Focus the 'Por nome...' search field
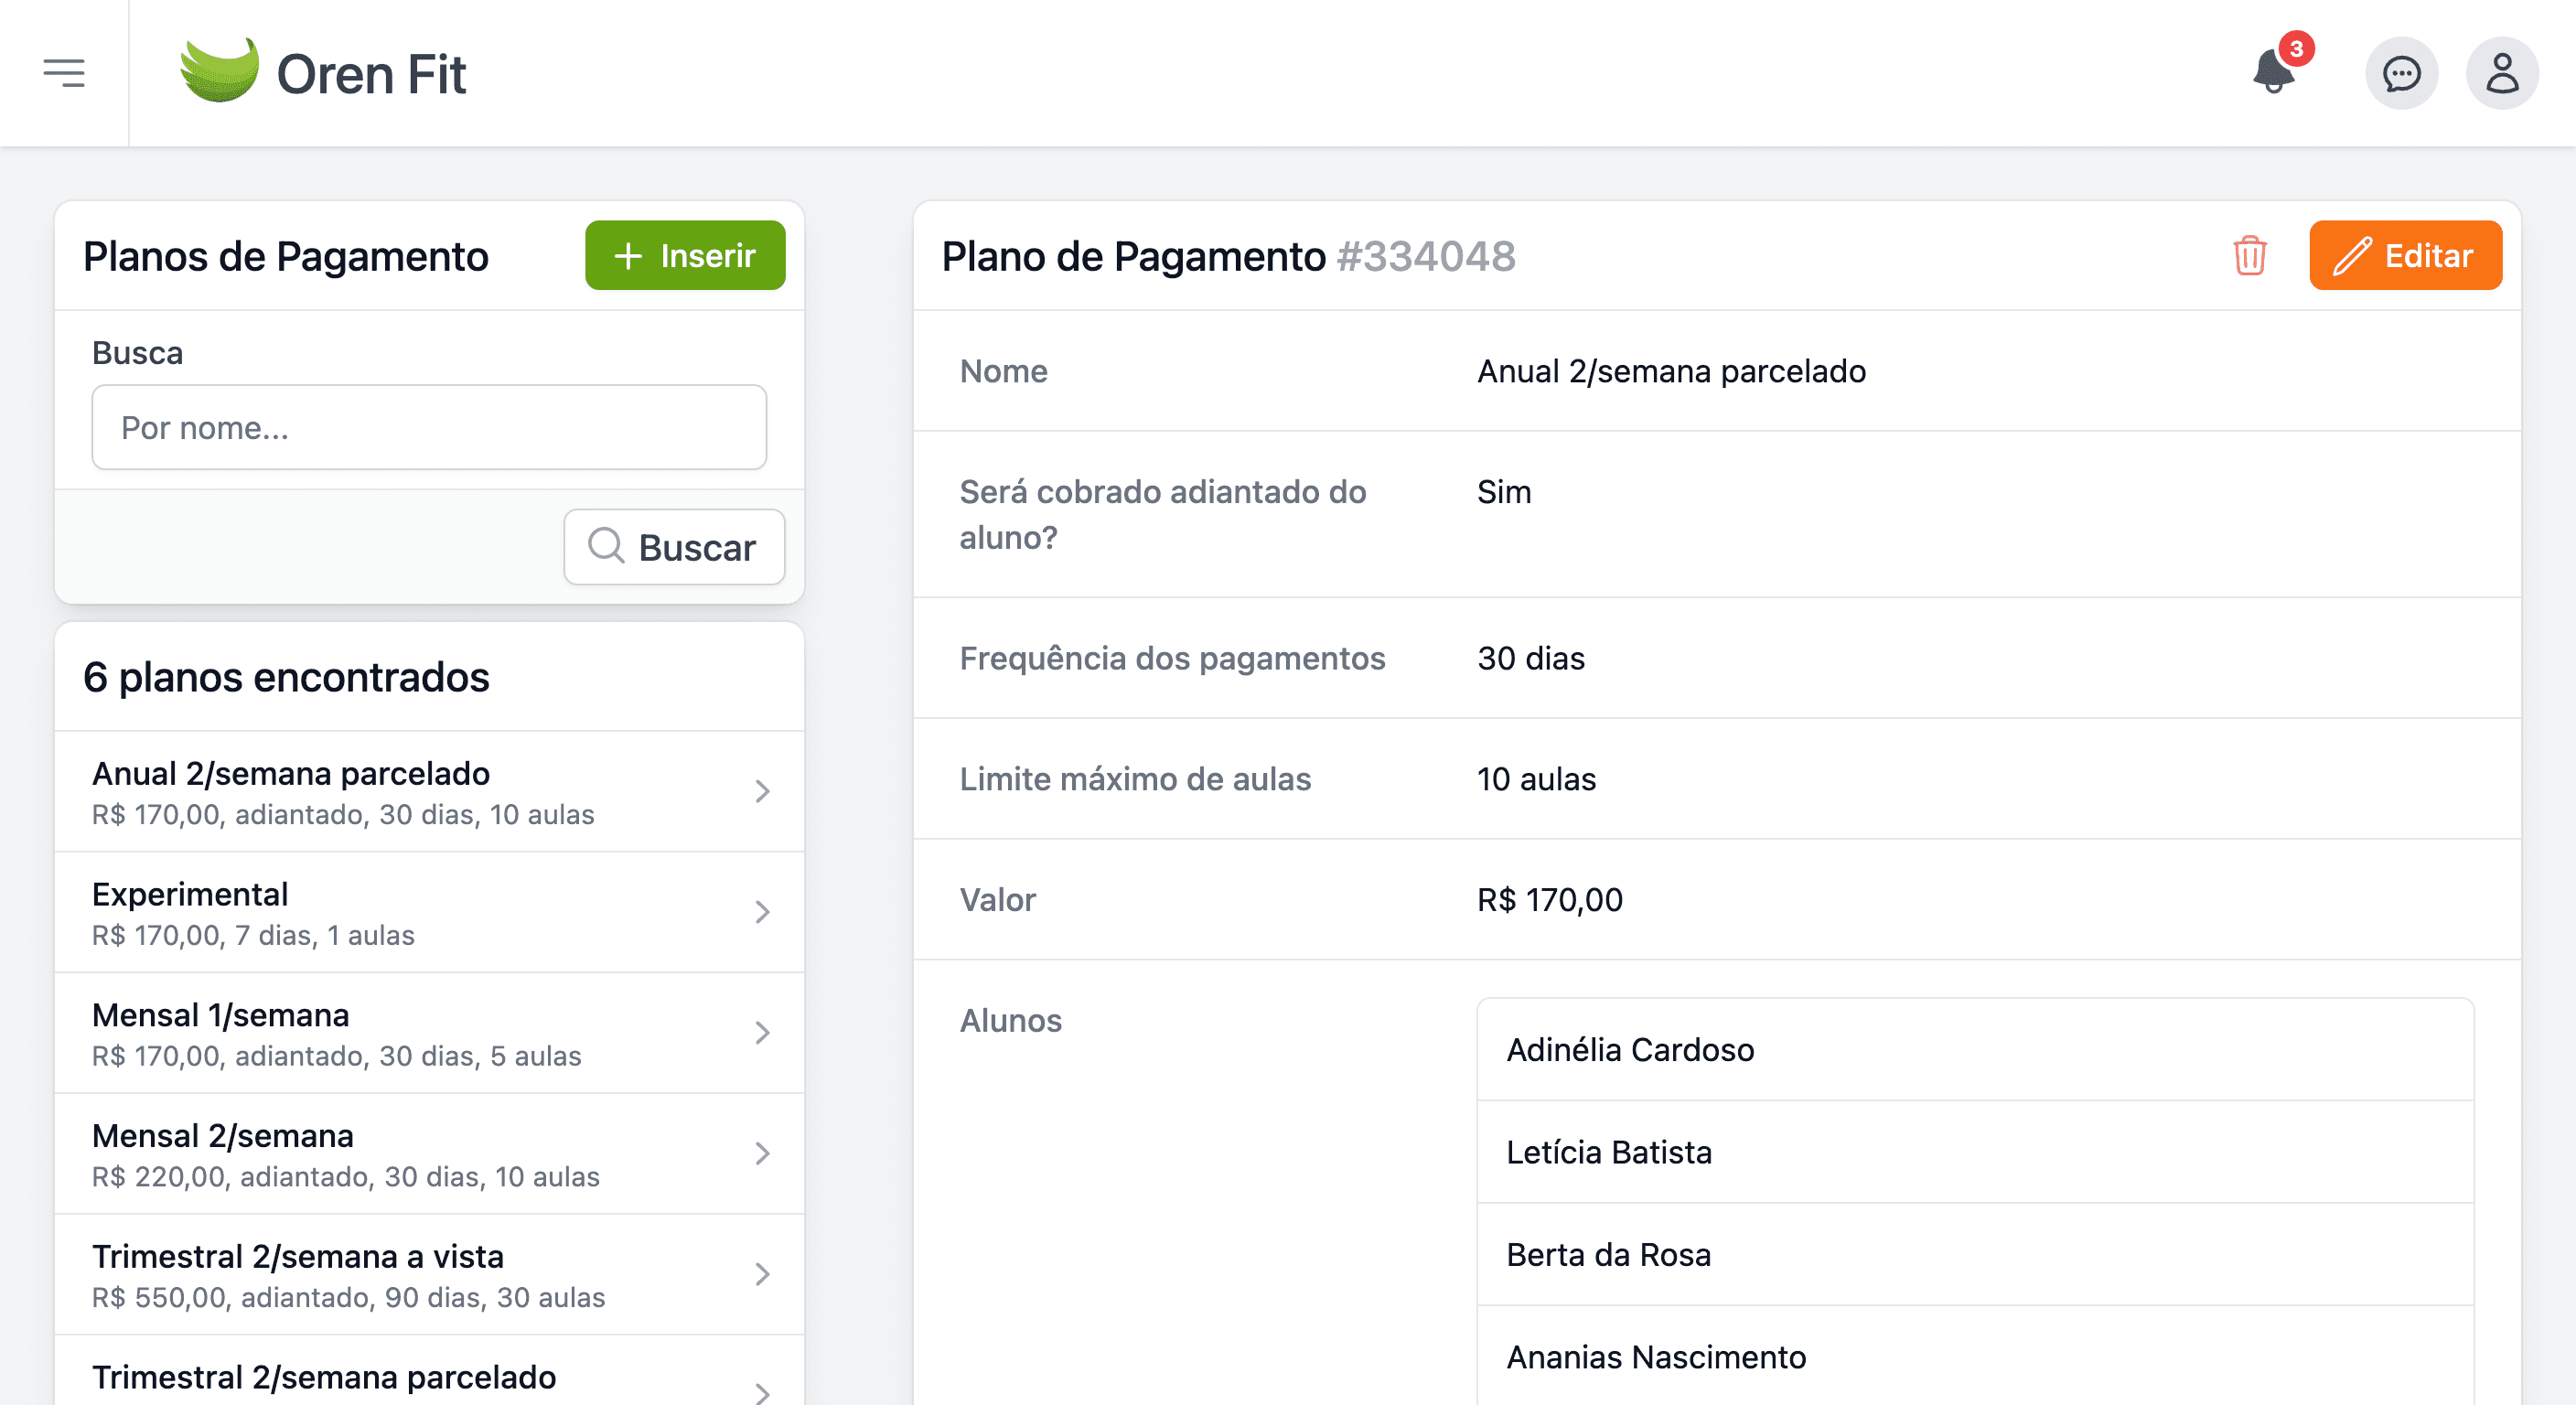 [429, 427]
